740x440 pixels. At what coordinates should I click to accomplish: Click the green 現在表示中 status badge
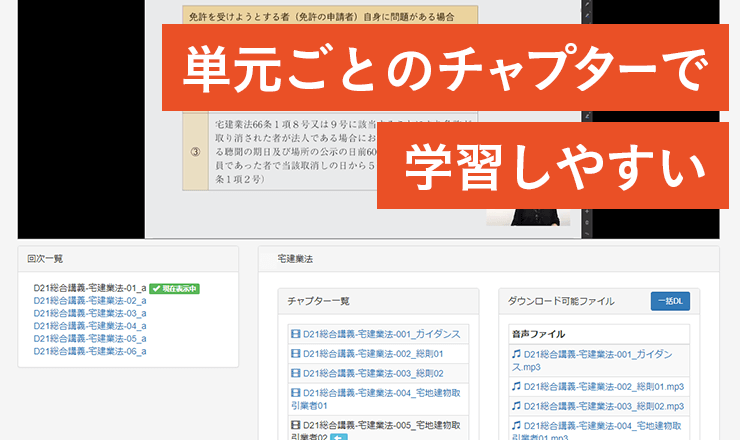pos(175,288)
